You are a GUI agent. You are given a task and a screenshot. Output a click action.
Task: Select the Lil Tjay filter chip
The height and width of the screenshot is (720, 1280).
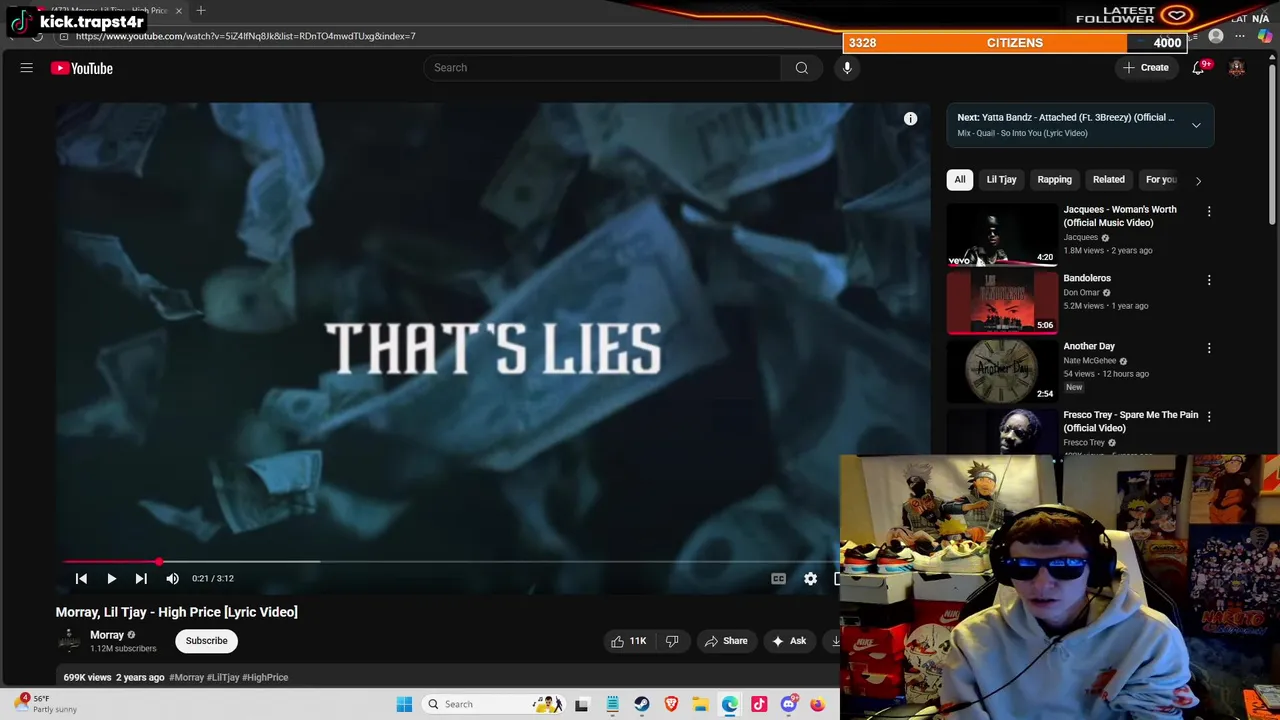[1001, 180]
